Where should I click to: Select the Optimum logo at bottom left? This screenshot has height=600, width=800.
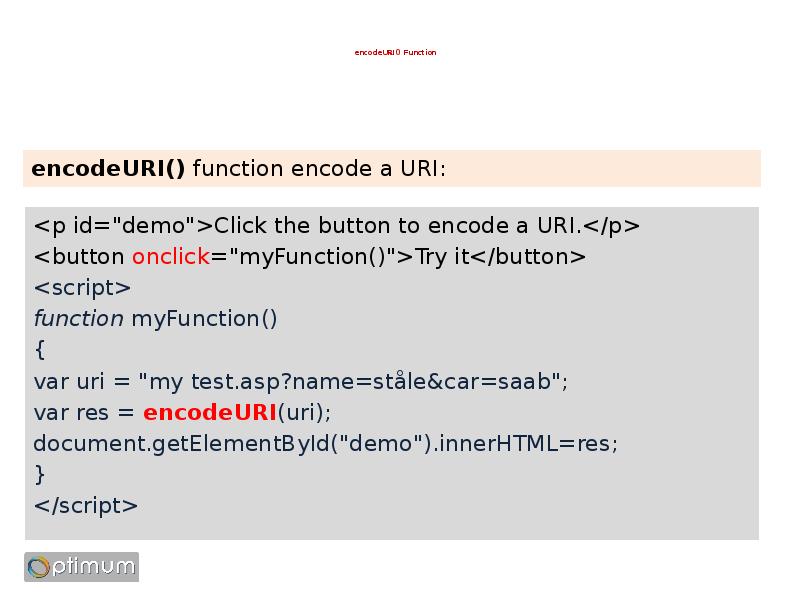(80, 566)
